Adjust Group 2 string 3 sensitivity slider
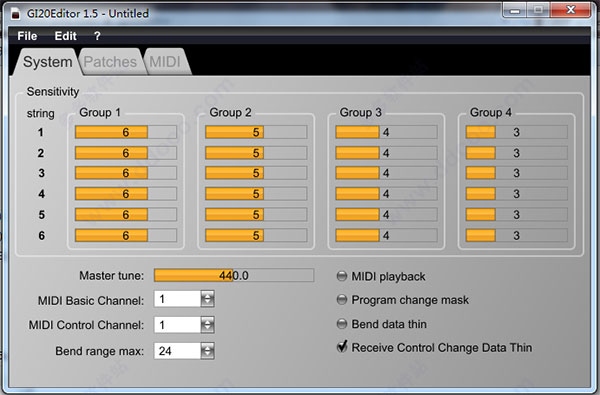 pos(256,173)
